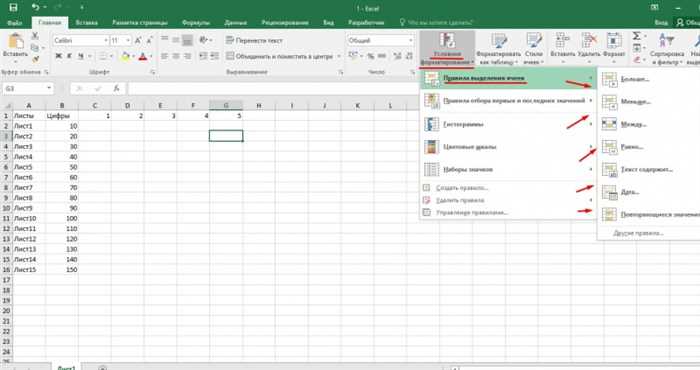This screenshot has height=370, width=700.
Task: Click the red font color swatch
Action: click(x=143, y=56)
